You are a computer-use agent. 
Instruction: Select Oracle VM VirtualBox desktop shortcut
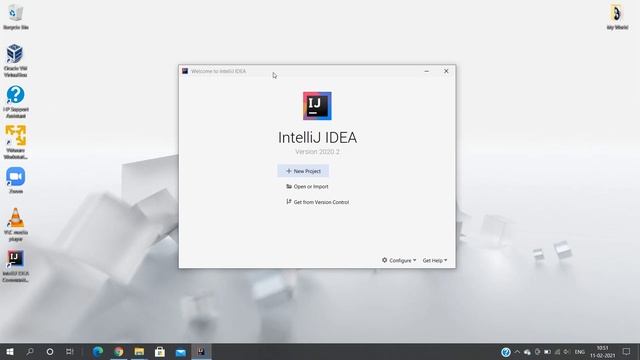point(16,60)
